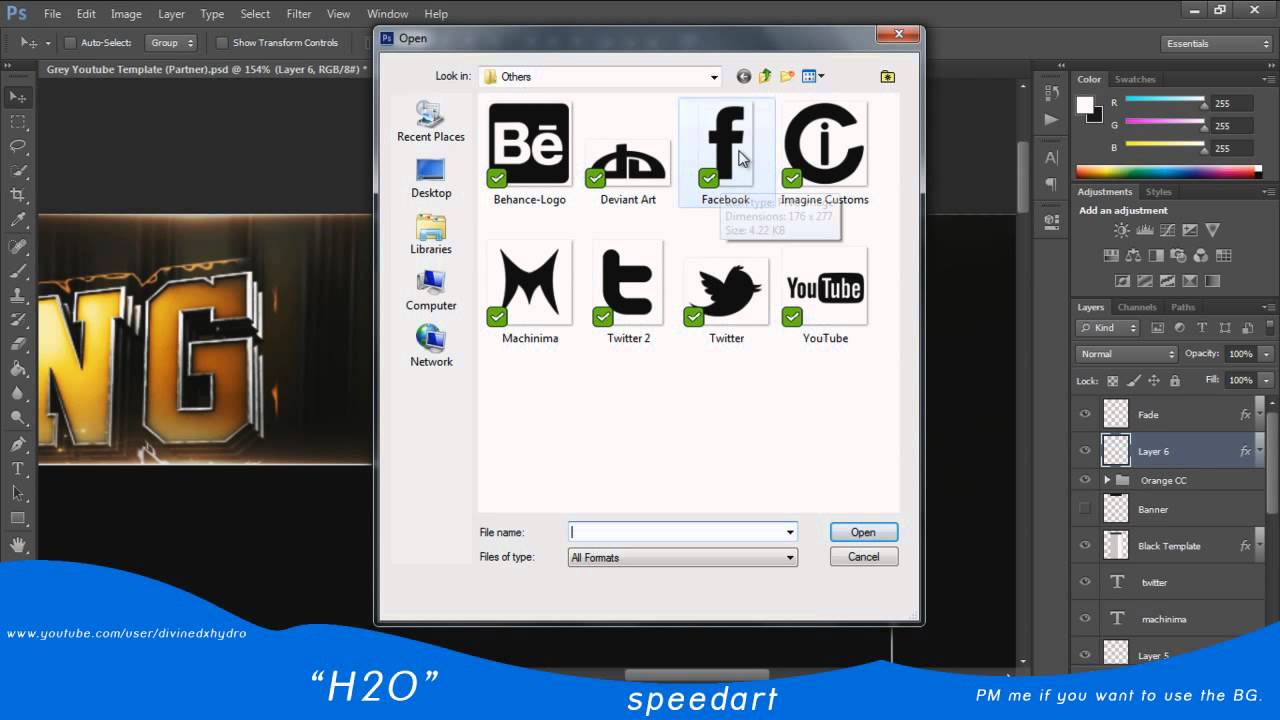
Task: Select the Move tool in the toolbox
Action: click(x=18, y=97)
